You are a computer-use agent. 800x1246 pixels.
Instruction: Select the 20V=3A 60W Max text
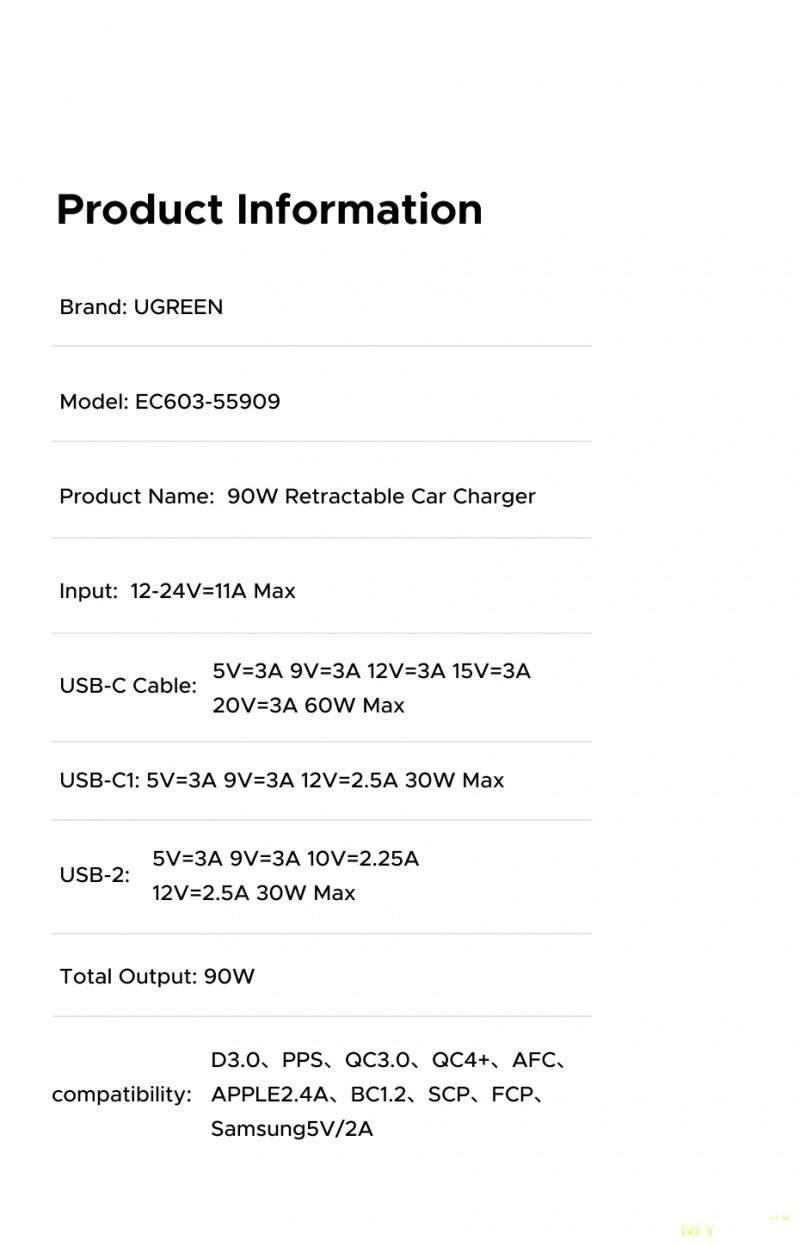pos(308,705)
